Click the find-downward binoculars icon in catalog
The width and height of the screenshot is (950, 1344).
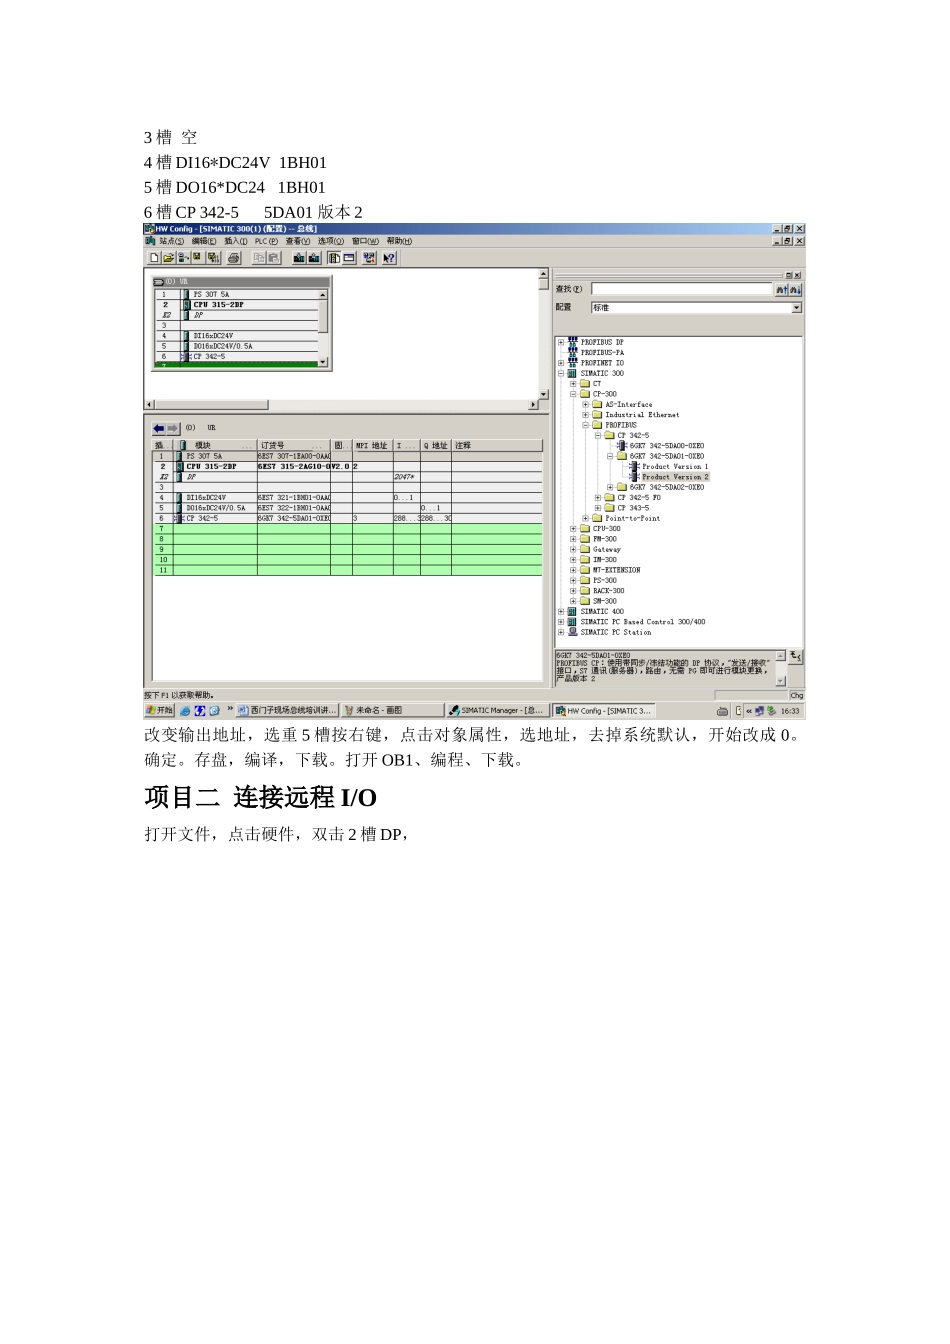[x=795, y=289]
